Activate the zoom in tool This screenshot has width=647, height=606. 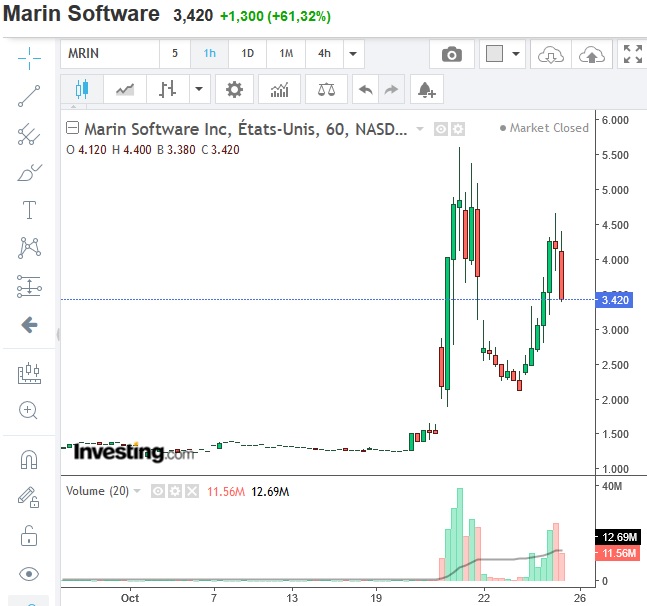point(28,410)
